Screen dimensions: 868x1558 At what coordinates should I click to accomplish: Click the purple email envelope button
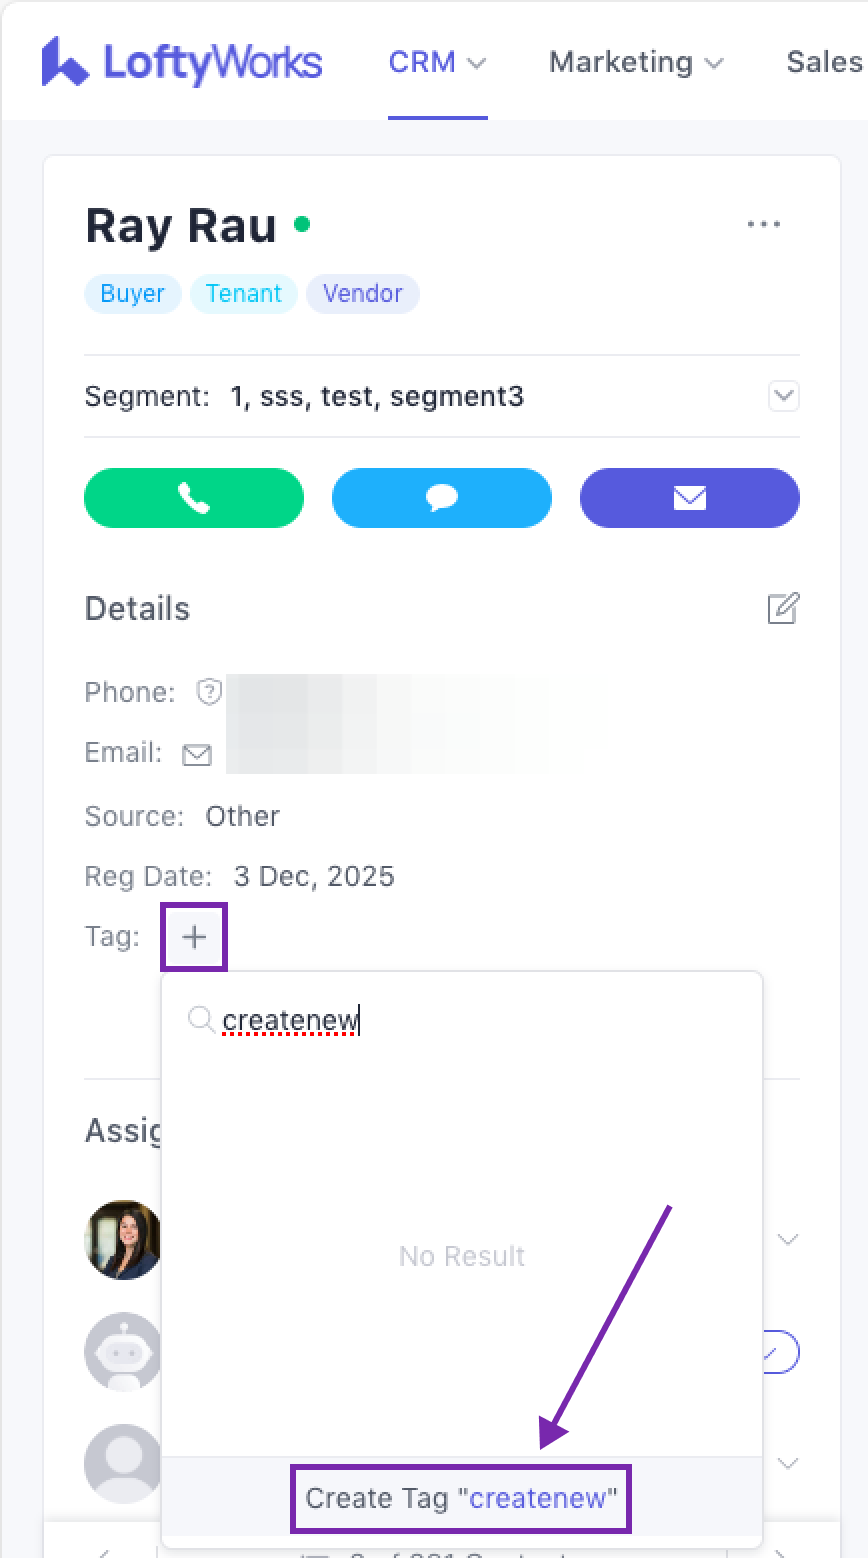[x=689, y=498]
